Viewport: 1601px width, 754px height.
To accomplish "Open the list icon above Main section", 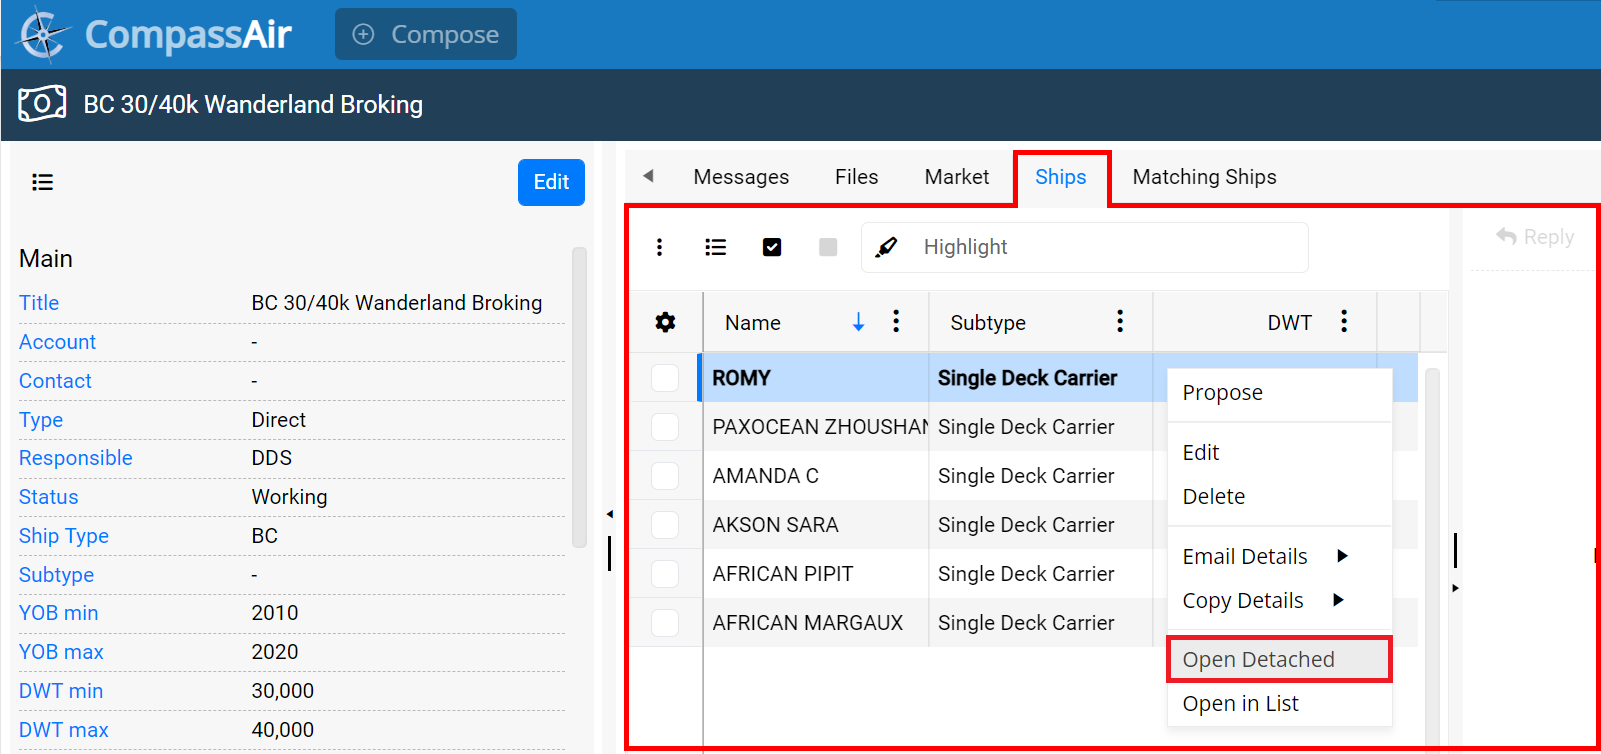I will tap(42, 182).
